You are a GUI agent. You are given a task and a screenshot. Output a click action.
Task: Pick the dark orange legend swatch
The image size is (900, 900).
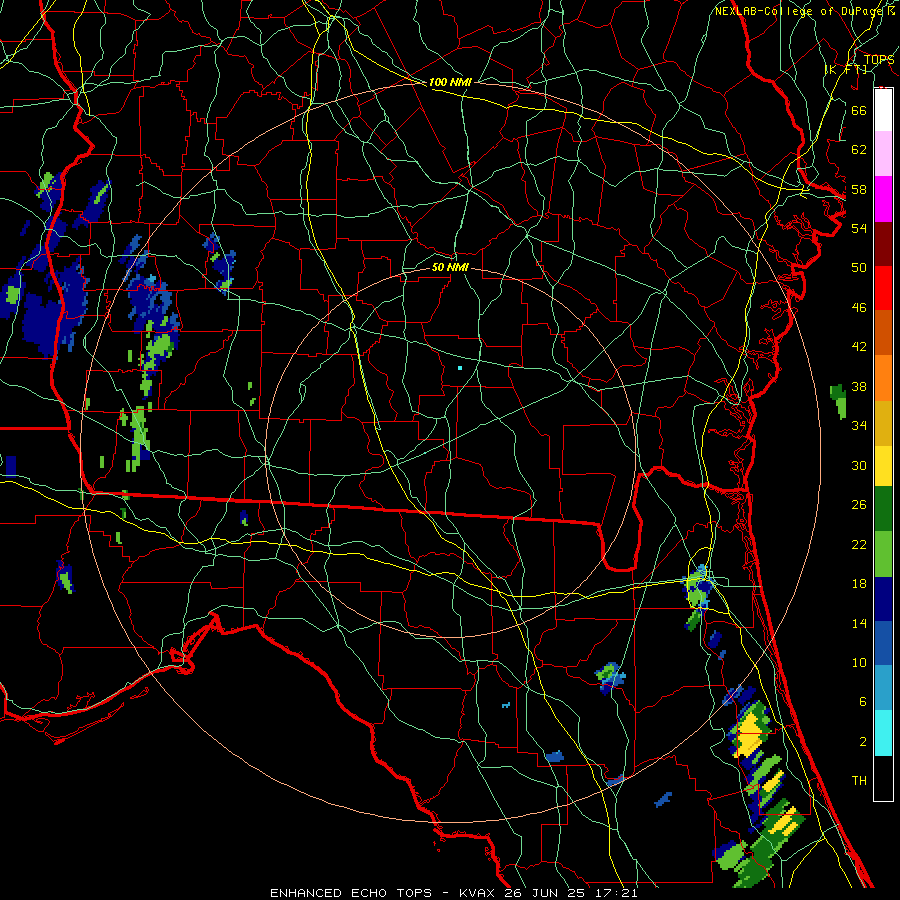pyautogui.click(x=883, y=332)
